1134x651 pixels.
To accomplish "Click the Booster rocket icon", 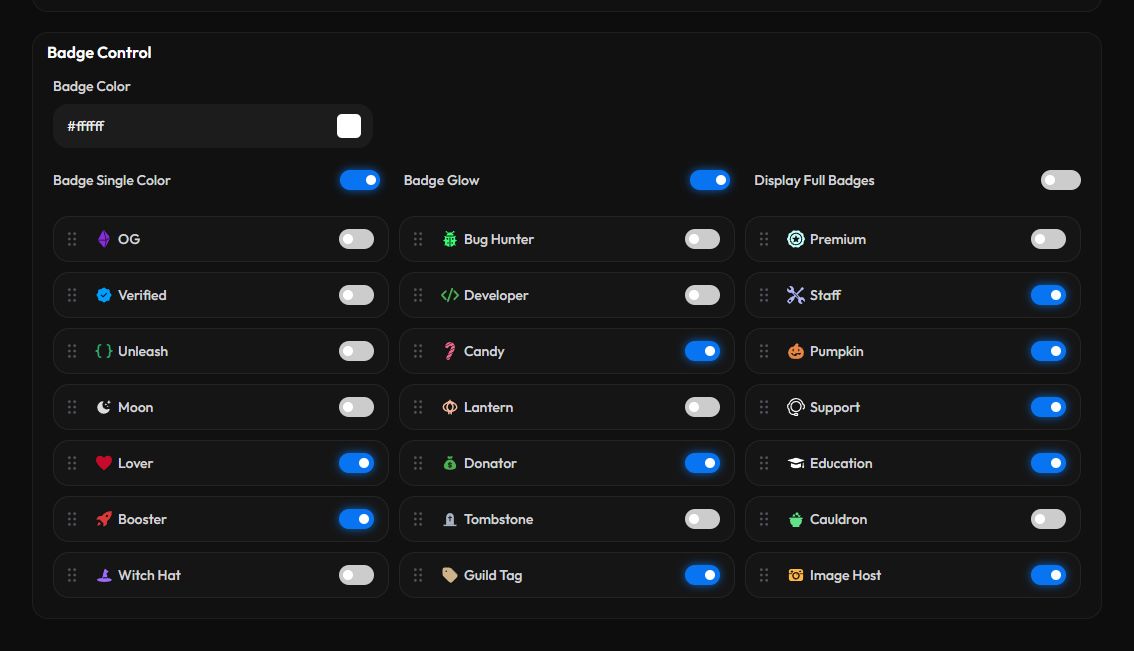I will click(x=103, y=519).
